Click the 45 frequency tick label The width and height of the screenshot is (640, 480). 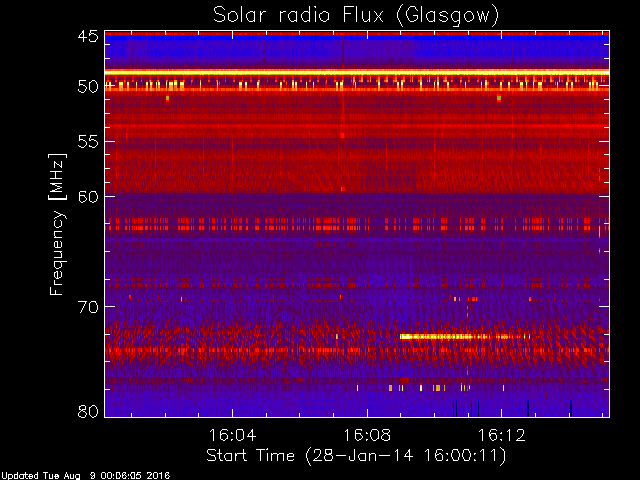pos(88,36)
